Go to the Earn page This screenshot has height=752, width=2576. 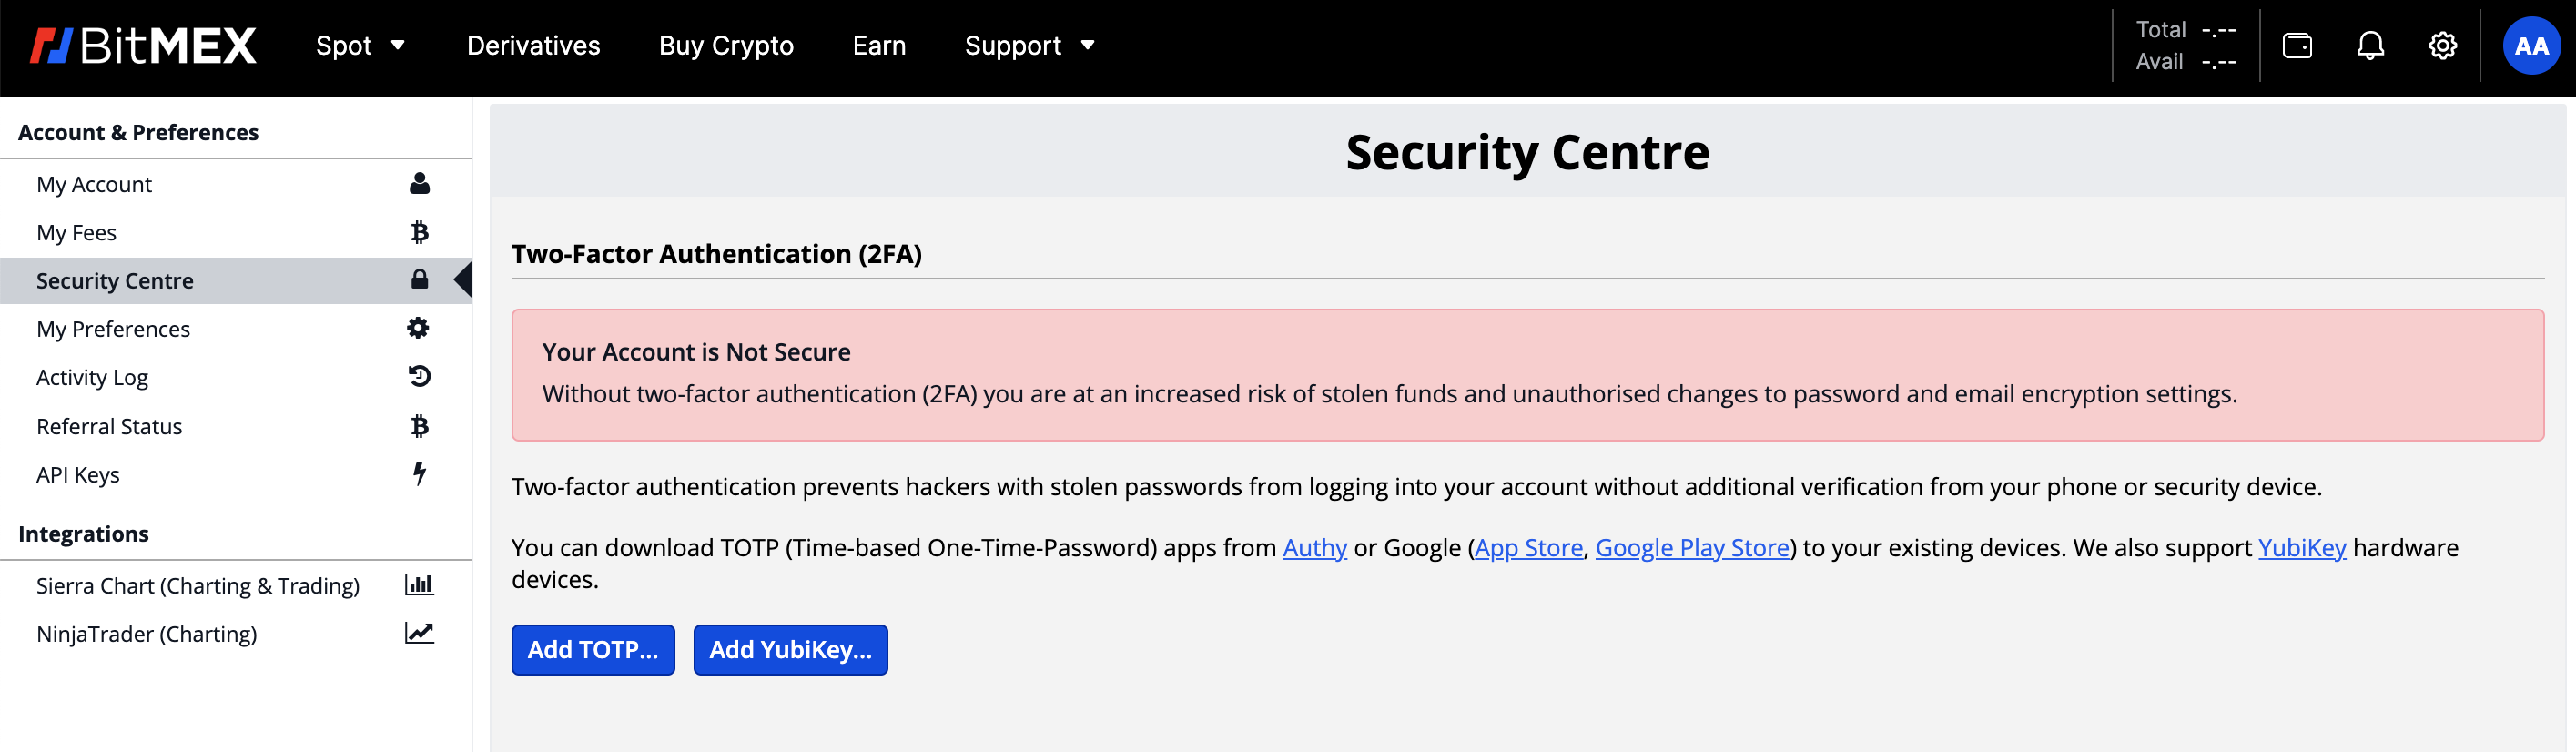[x=879, y=46]
